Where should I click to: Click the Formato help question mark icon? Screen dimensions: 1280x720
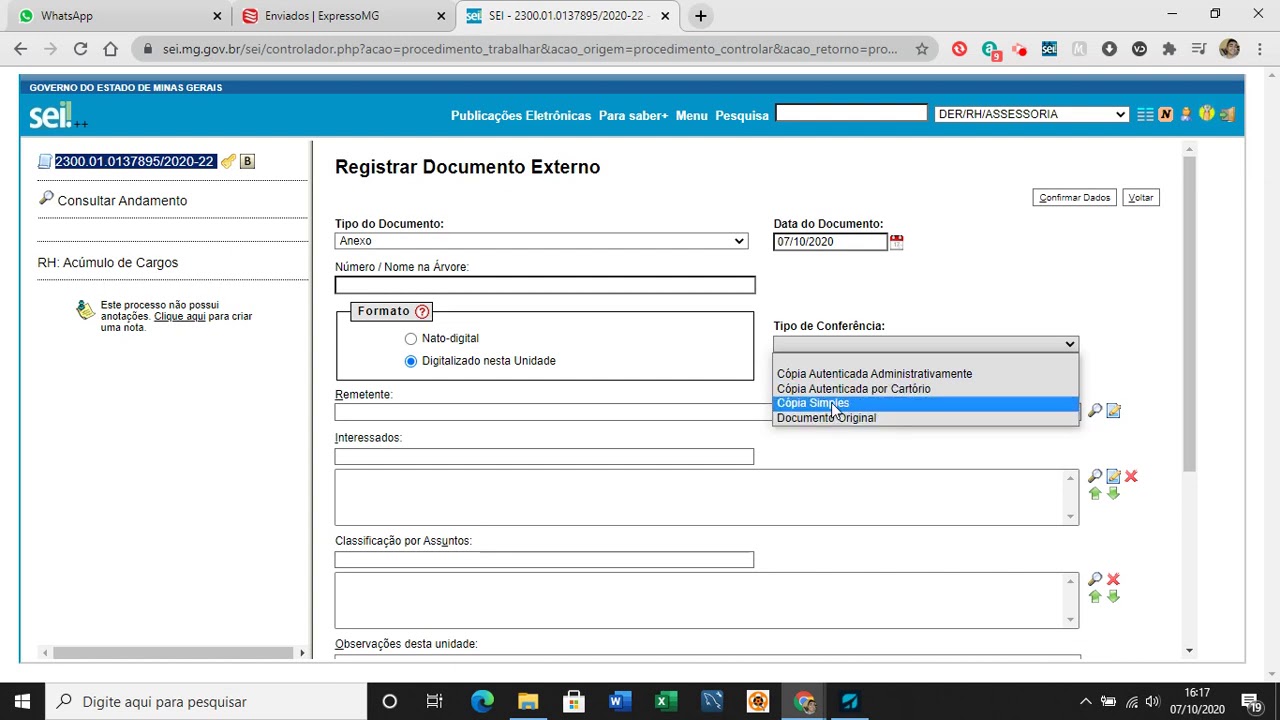[422, 311]
